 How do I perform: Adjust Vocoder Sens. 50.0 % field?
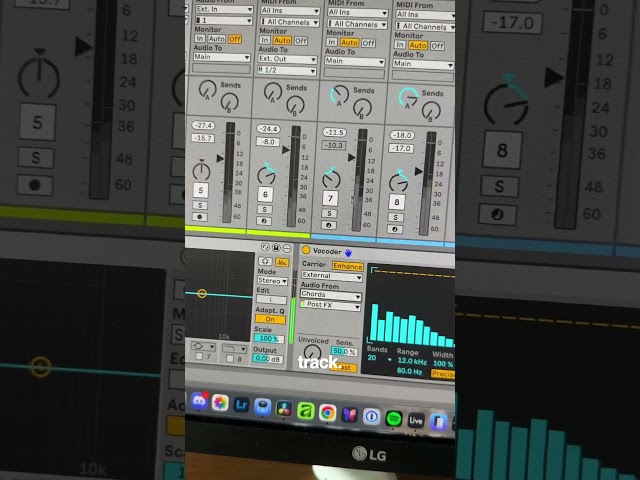coord(344,352)
